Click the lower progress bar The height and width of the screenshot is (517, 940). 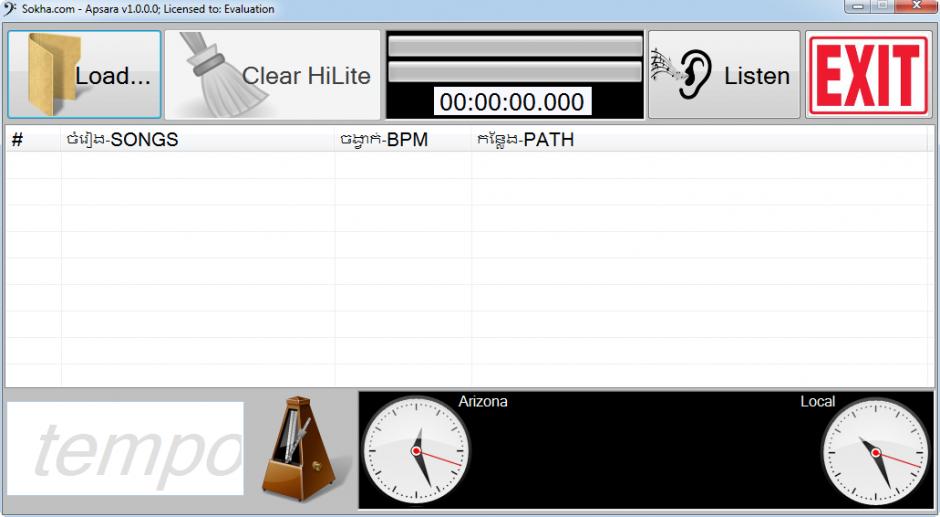(x=515, y=72)
